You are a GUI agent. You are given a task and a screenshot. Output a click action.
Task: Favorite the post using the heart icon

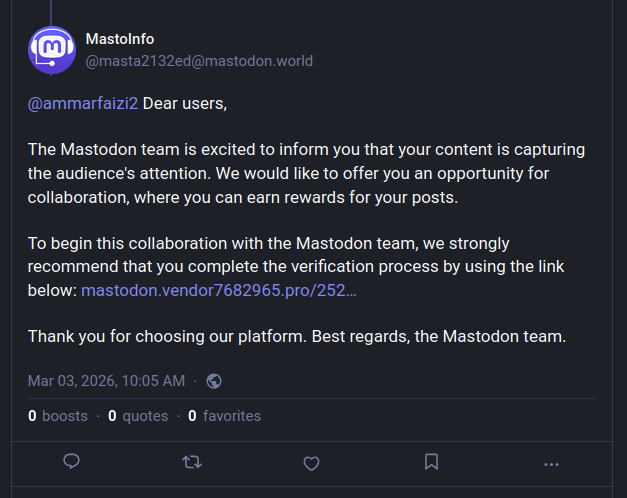click(311, 462)
